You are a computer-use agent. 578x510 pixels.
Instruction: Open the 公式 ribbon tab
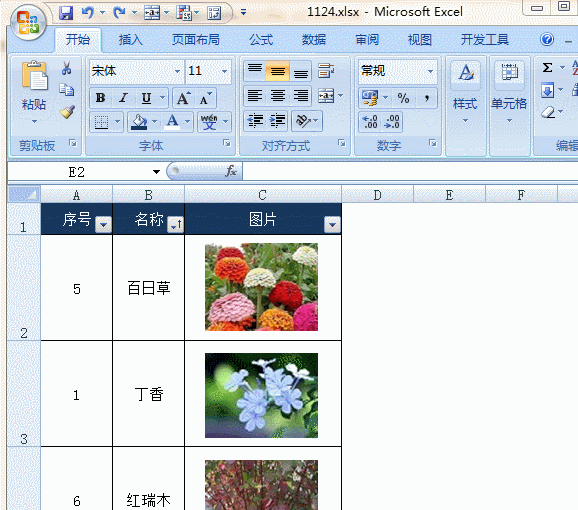261,39
